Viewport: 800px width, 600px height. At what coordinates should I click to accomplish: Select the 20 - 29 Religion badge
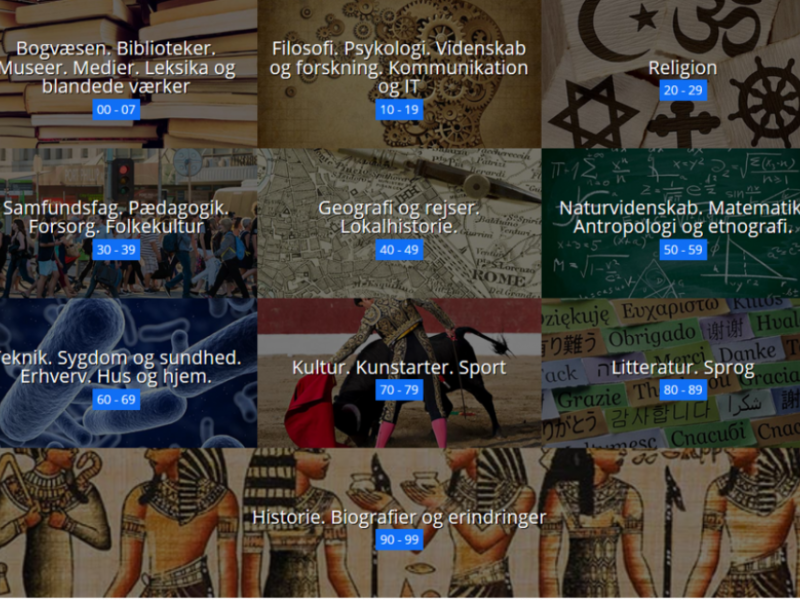tap(683, 90)
